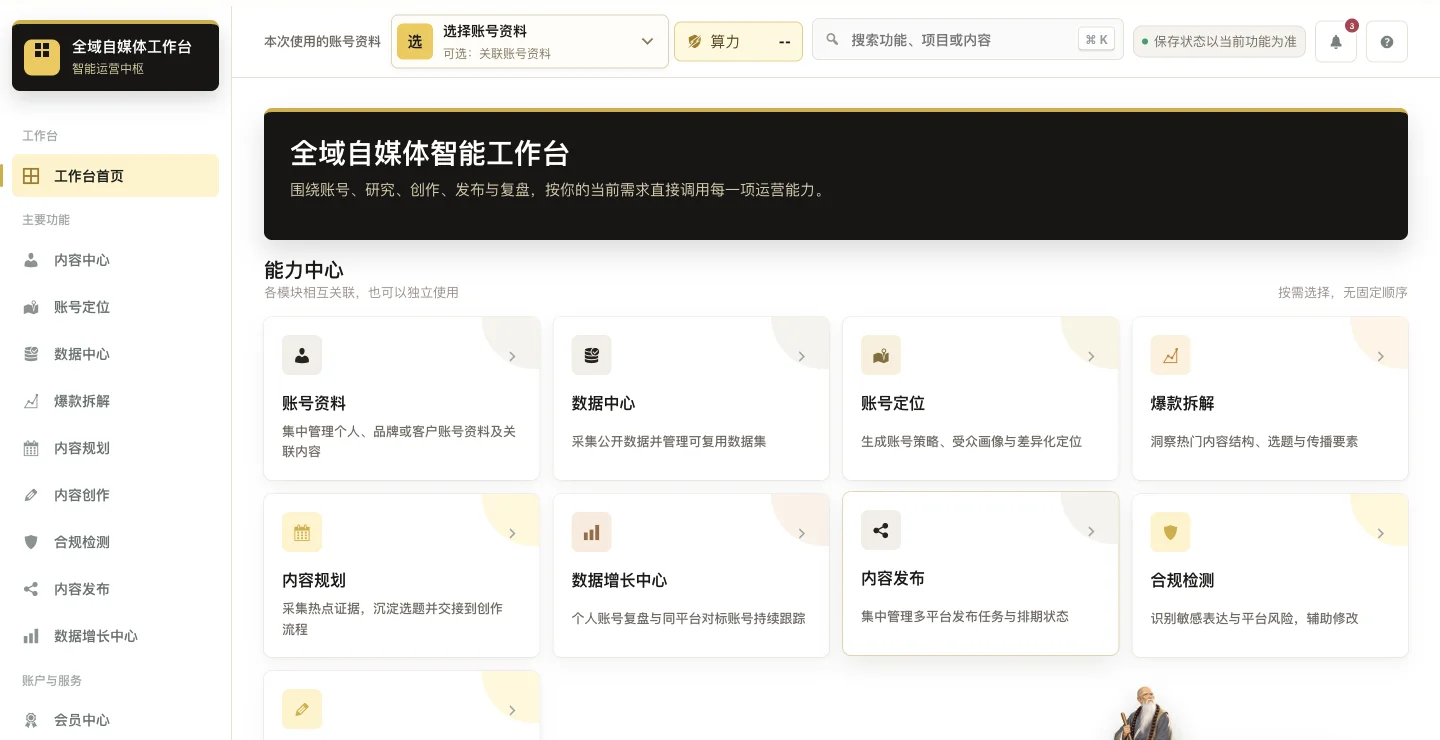The width and height of the screenshot is (1440, 740).
Task: Open 数据中心 in sidebar menu
Action: tap(116, 354)
